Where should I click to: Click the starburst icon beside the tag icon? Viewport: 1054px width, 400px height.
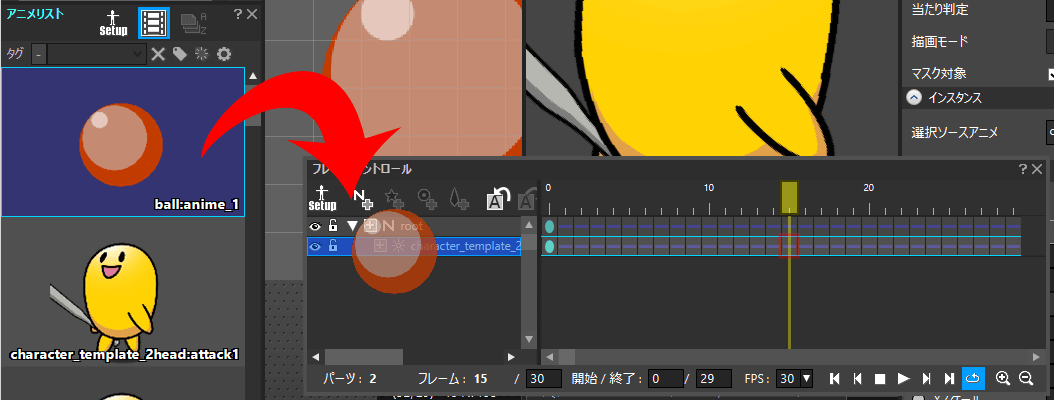201,54
